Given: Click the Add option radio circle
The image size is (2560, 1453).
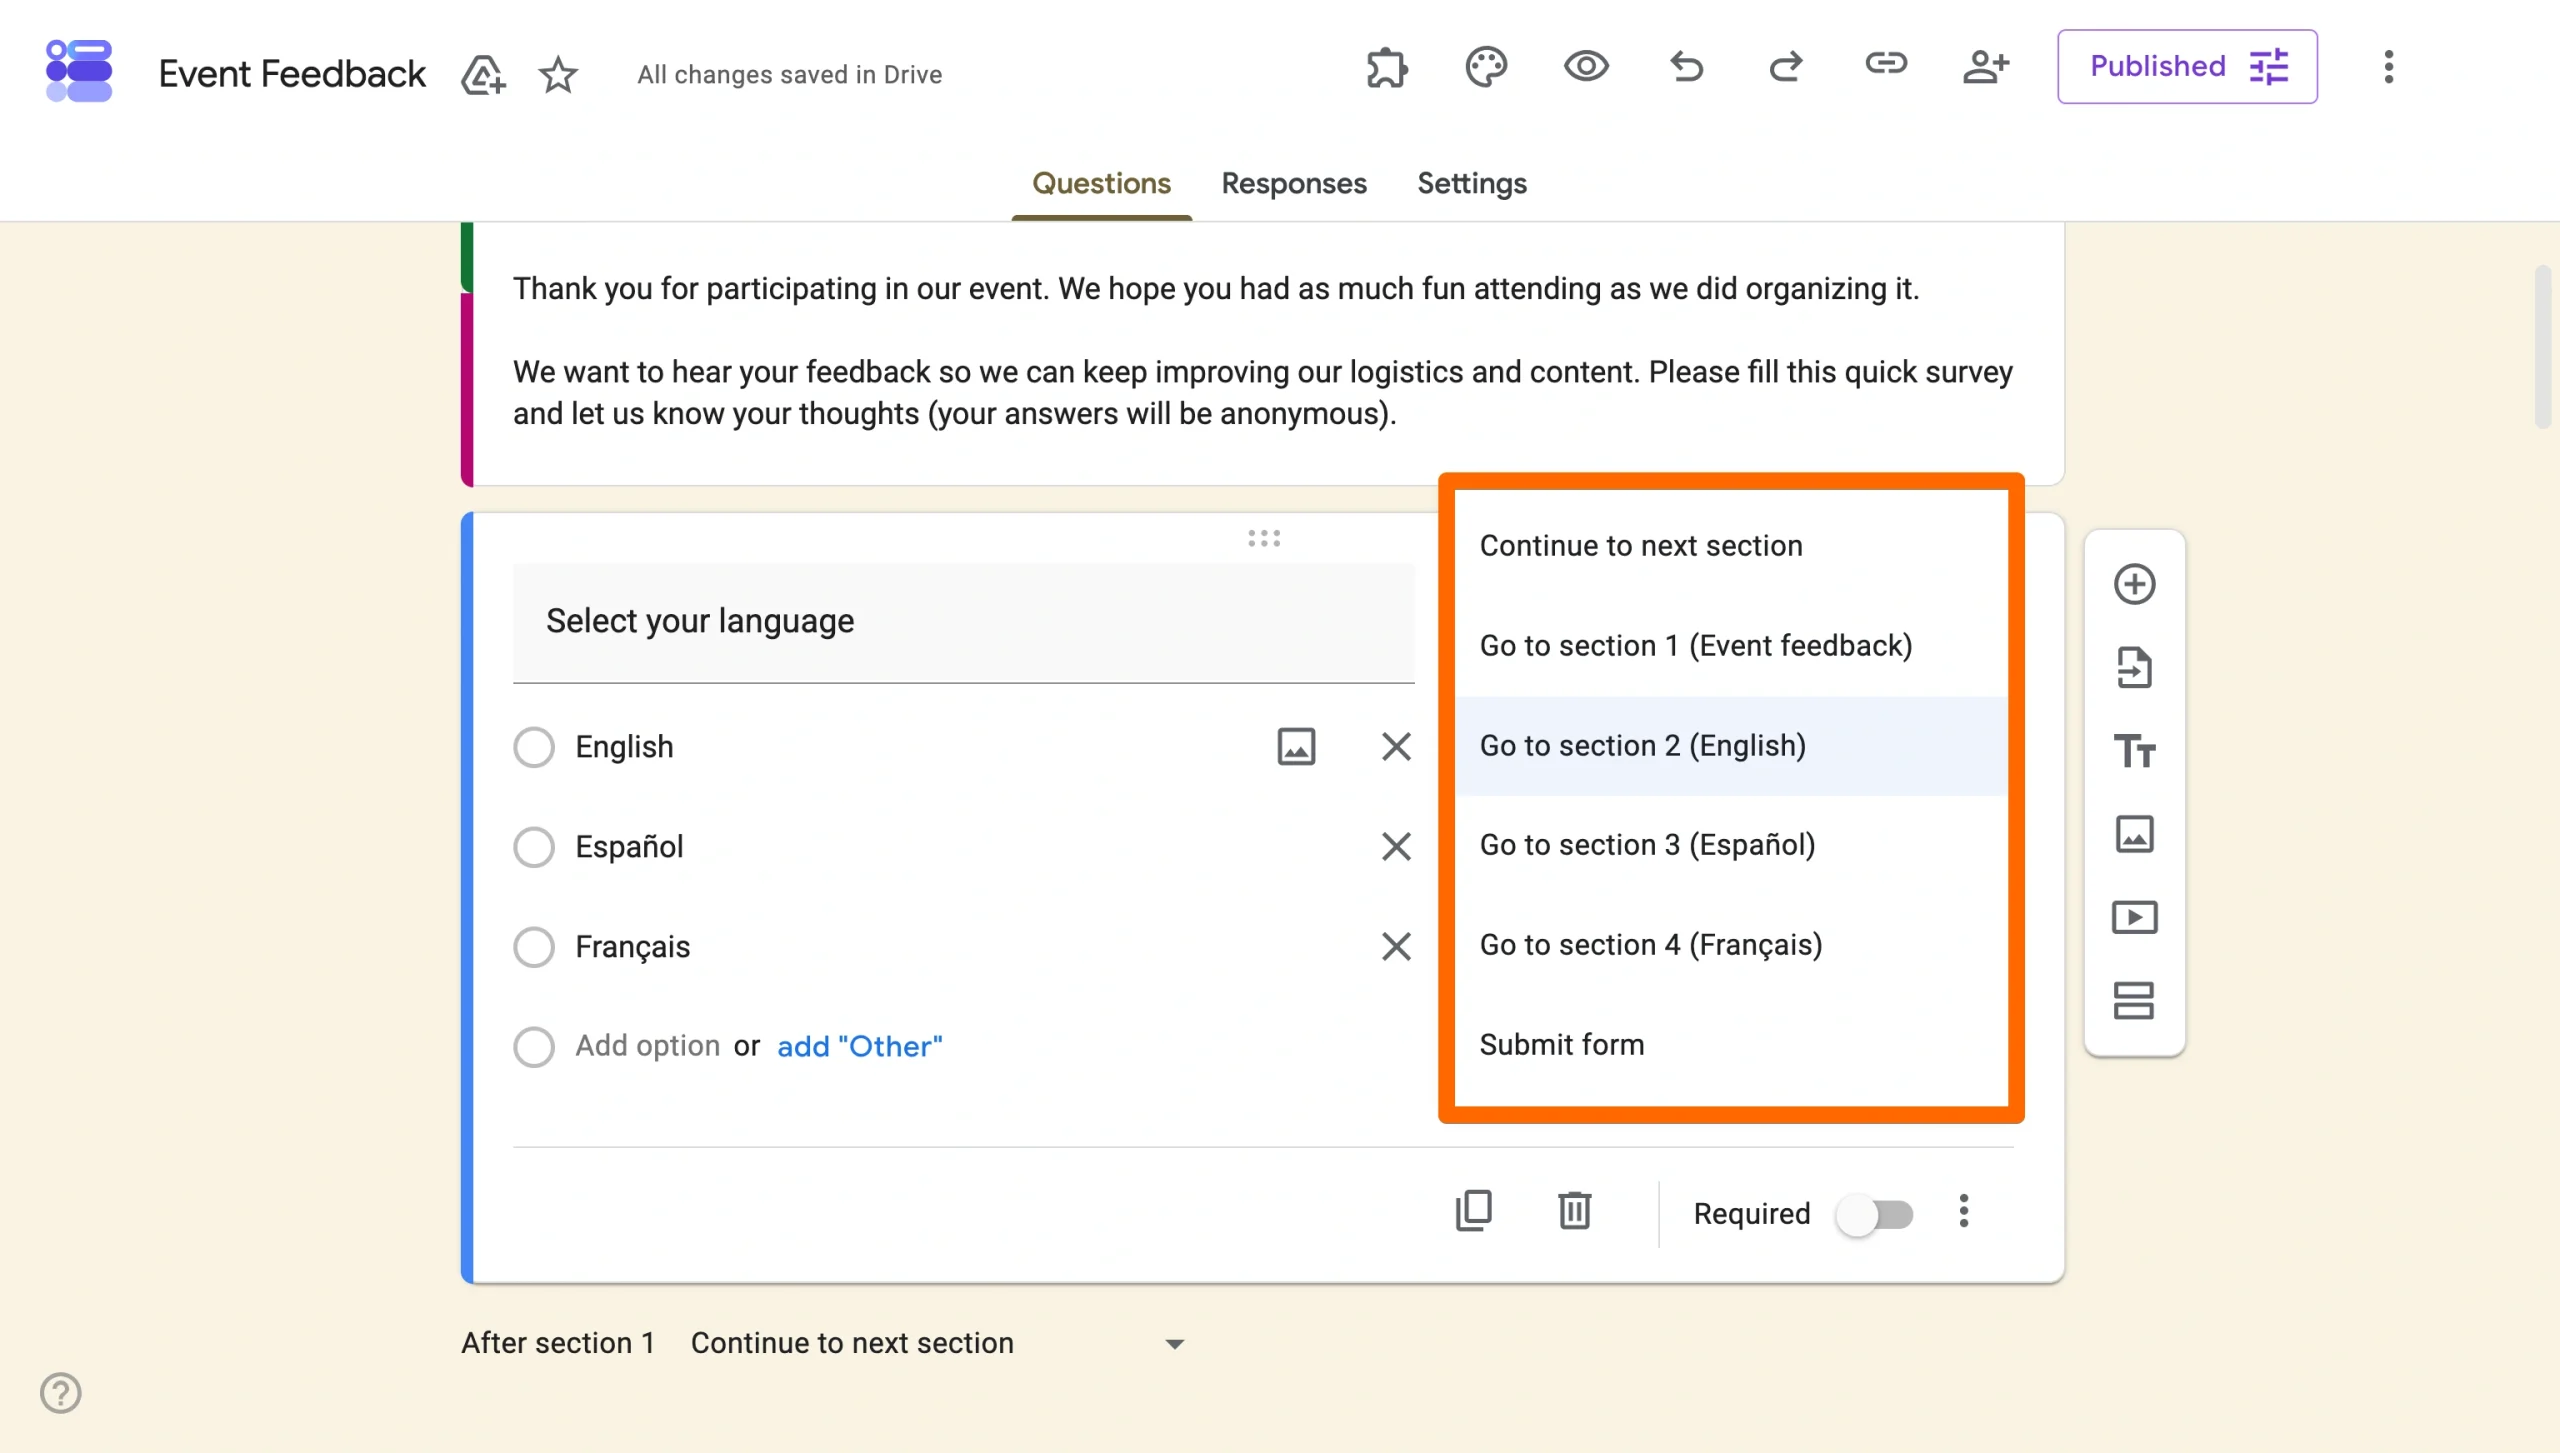Looking at the screenshot, I should coord(534,1046).
